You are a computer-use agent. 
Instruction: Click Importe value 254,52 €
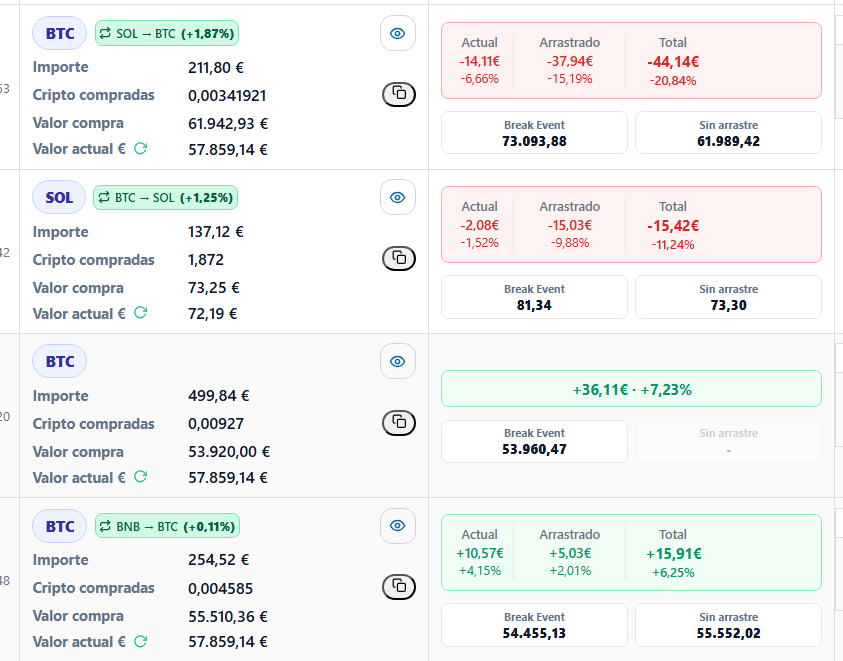click(218, 560)
